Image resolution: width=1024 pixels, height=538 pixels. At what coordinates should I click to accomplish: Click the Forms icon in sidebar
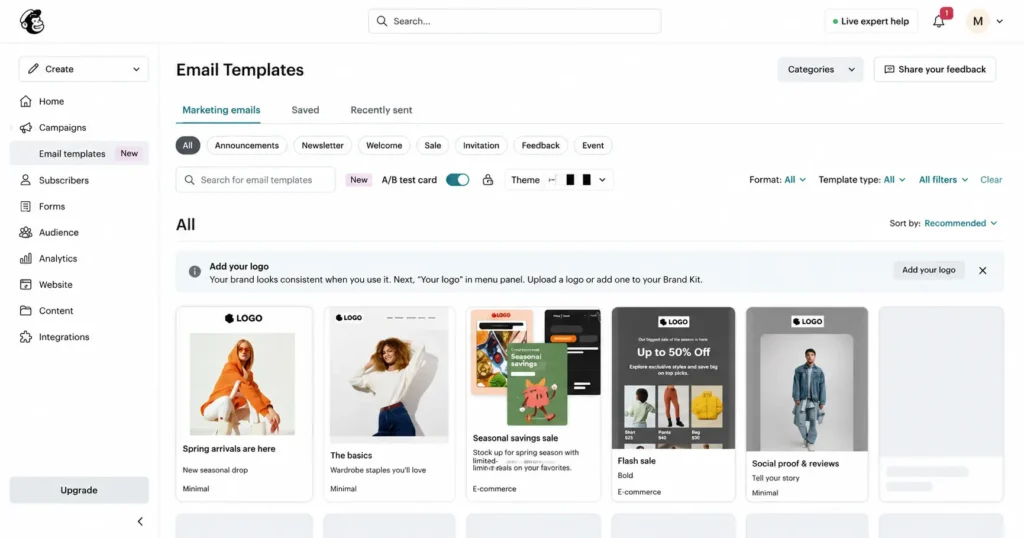coord(25,206)
